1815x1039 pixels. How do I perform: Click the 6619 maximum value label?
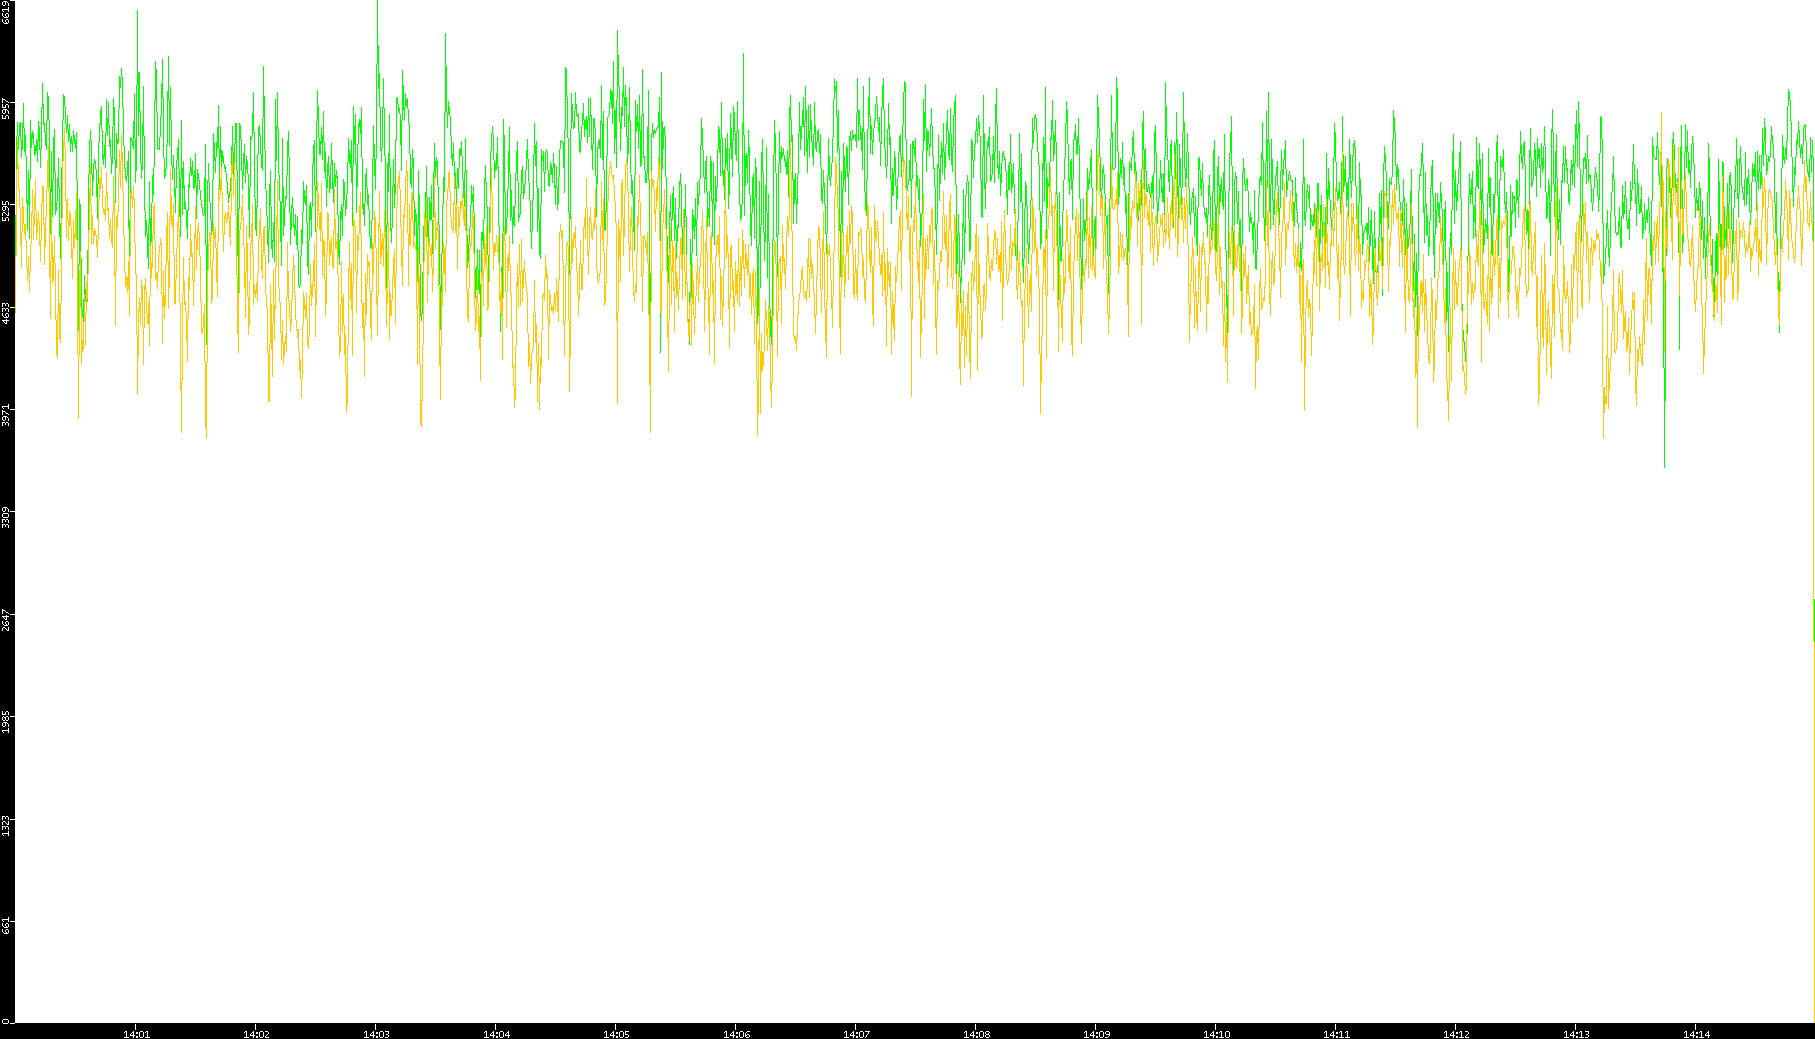click(7, 12)
